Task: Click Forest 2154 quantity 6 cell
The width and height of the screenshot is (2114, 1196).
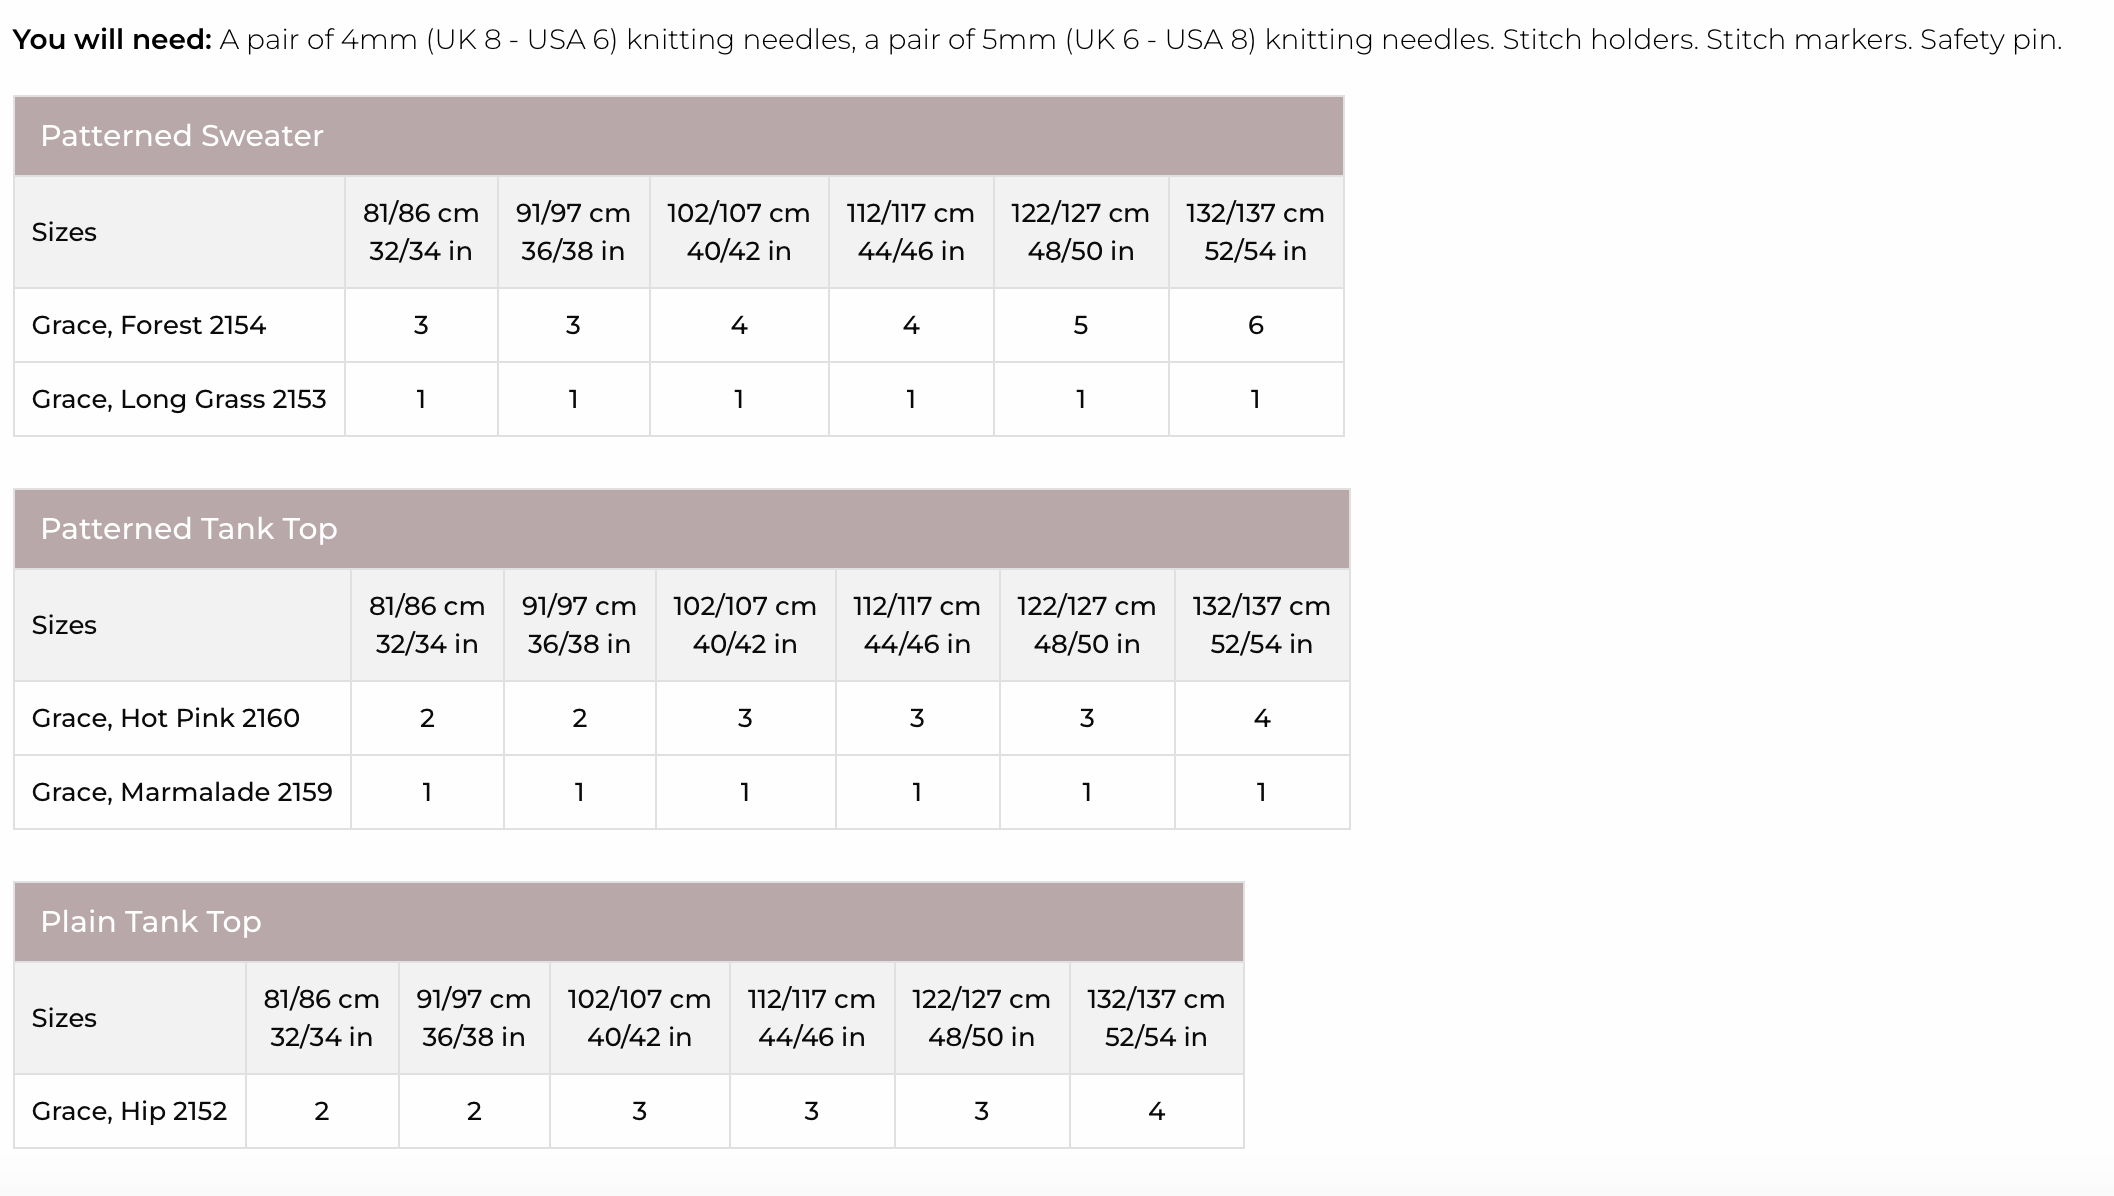Action: tap(1256, 325)
